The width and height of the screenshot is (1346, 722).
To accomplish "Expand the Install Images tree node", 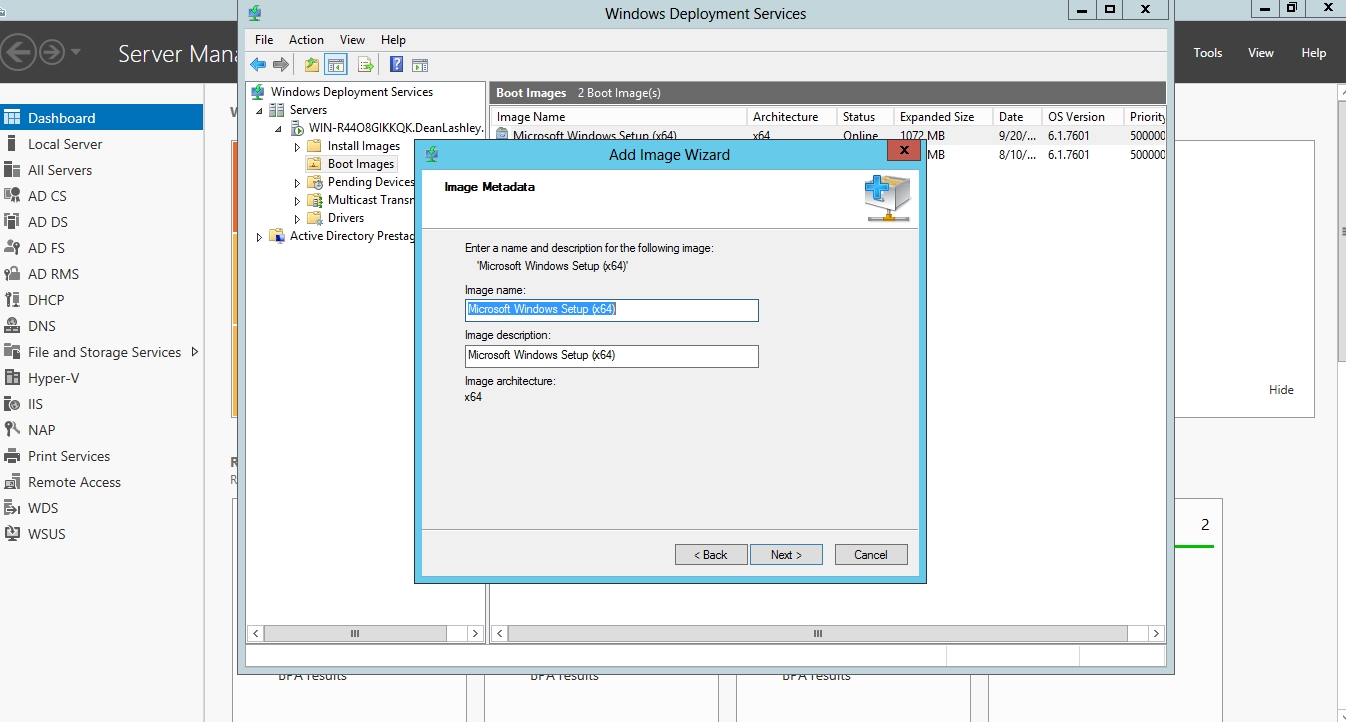I will coord(297,147).
